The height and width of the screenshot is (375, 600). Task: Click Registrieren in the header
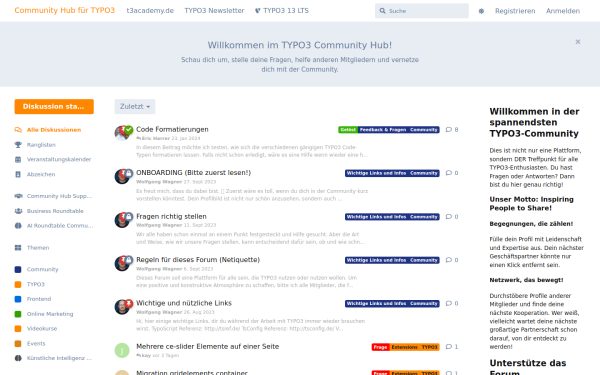coord(515,11)
